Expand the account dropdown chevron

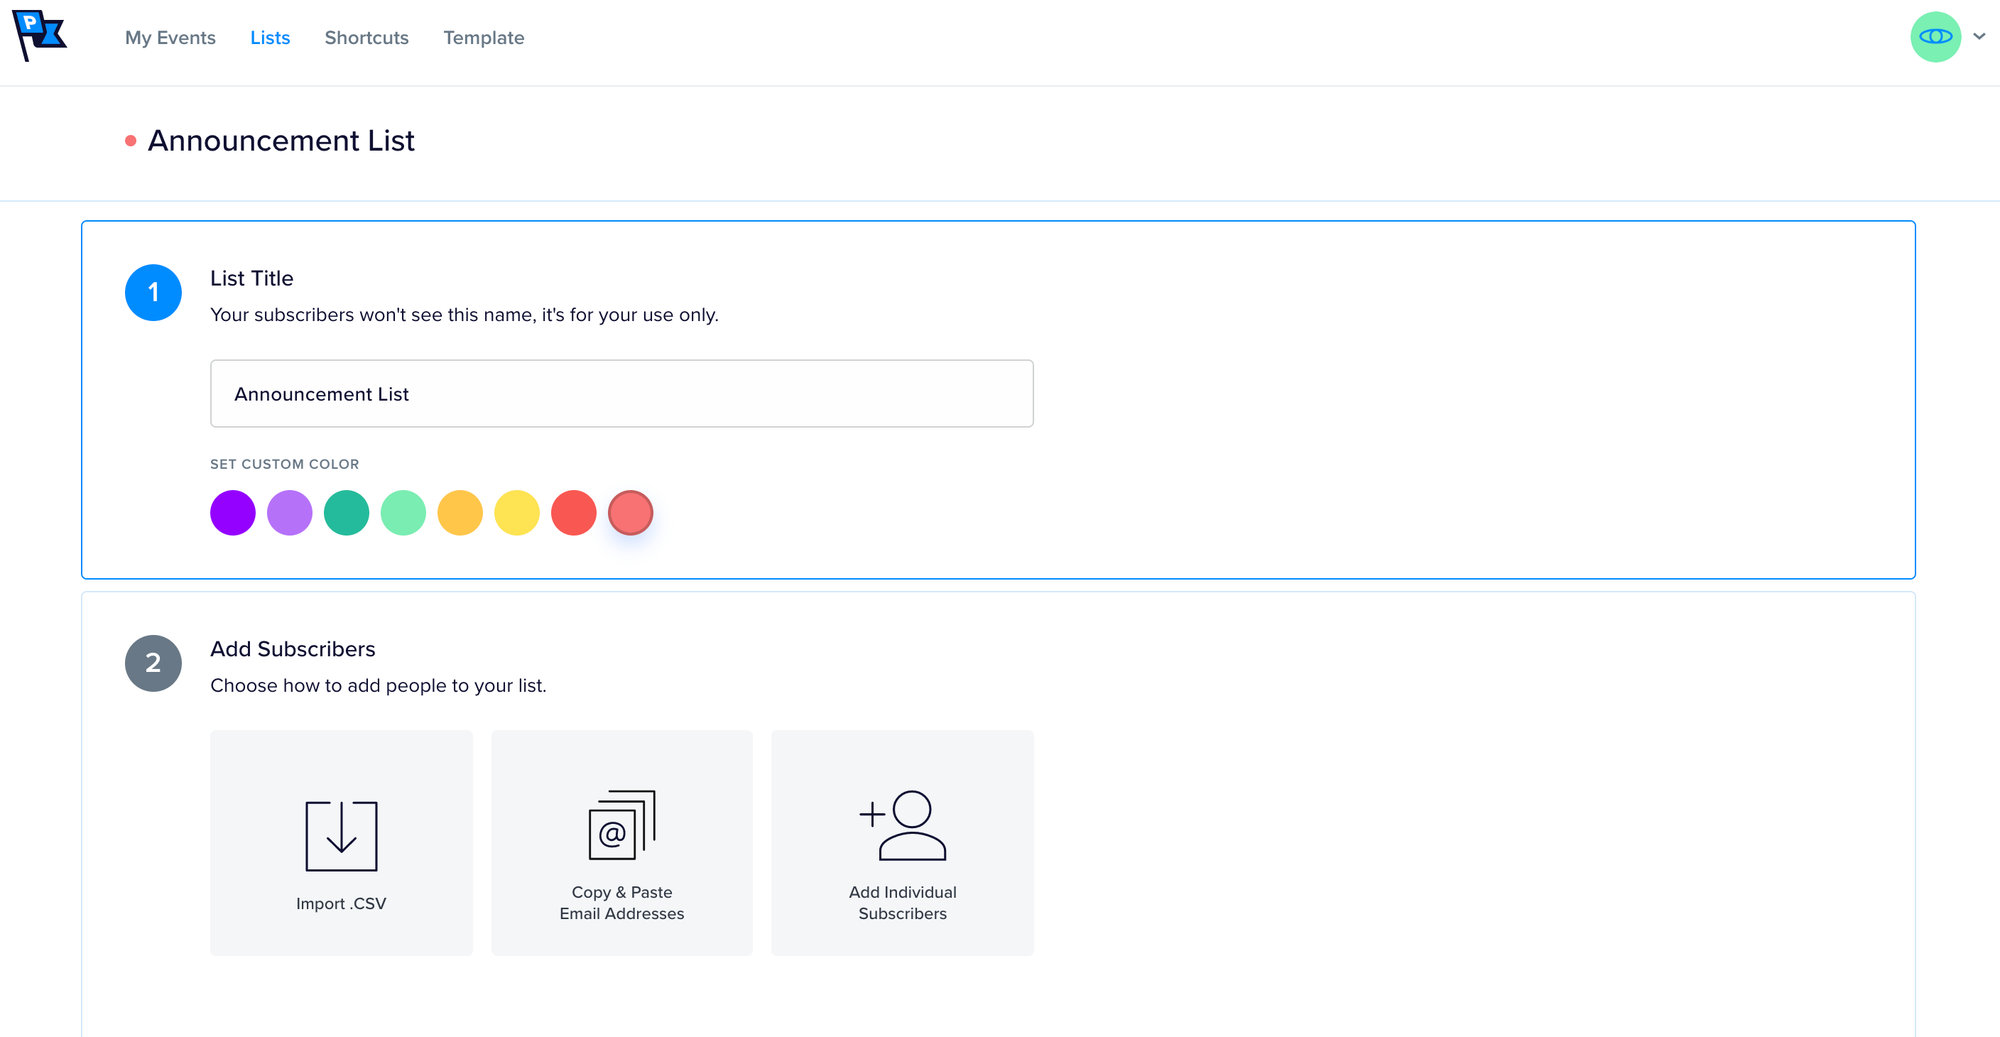pos(1979,37)
